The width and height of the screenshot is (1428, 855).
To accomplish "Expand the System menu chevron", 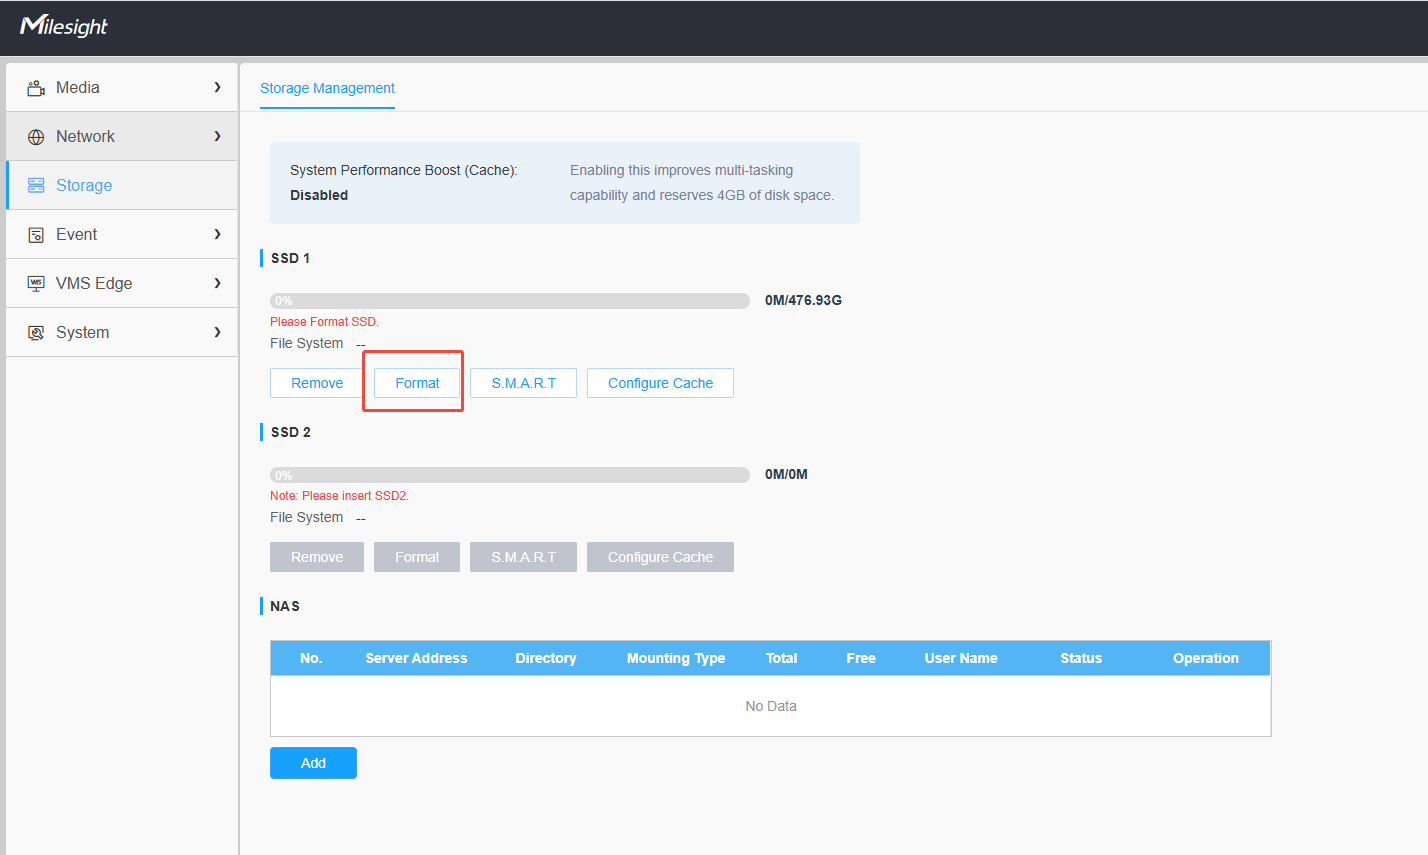I will click(217, 332).
